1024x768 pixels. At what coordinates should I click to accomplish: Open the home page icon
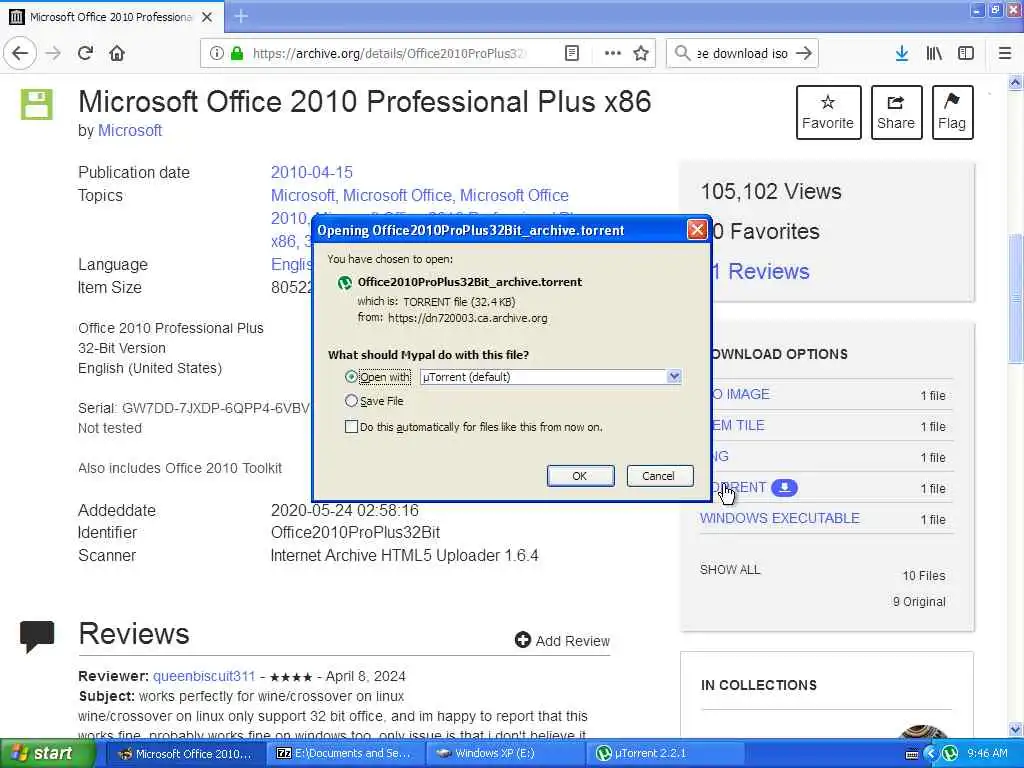click(117, 53)
